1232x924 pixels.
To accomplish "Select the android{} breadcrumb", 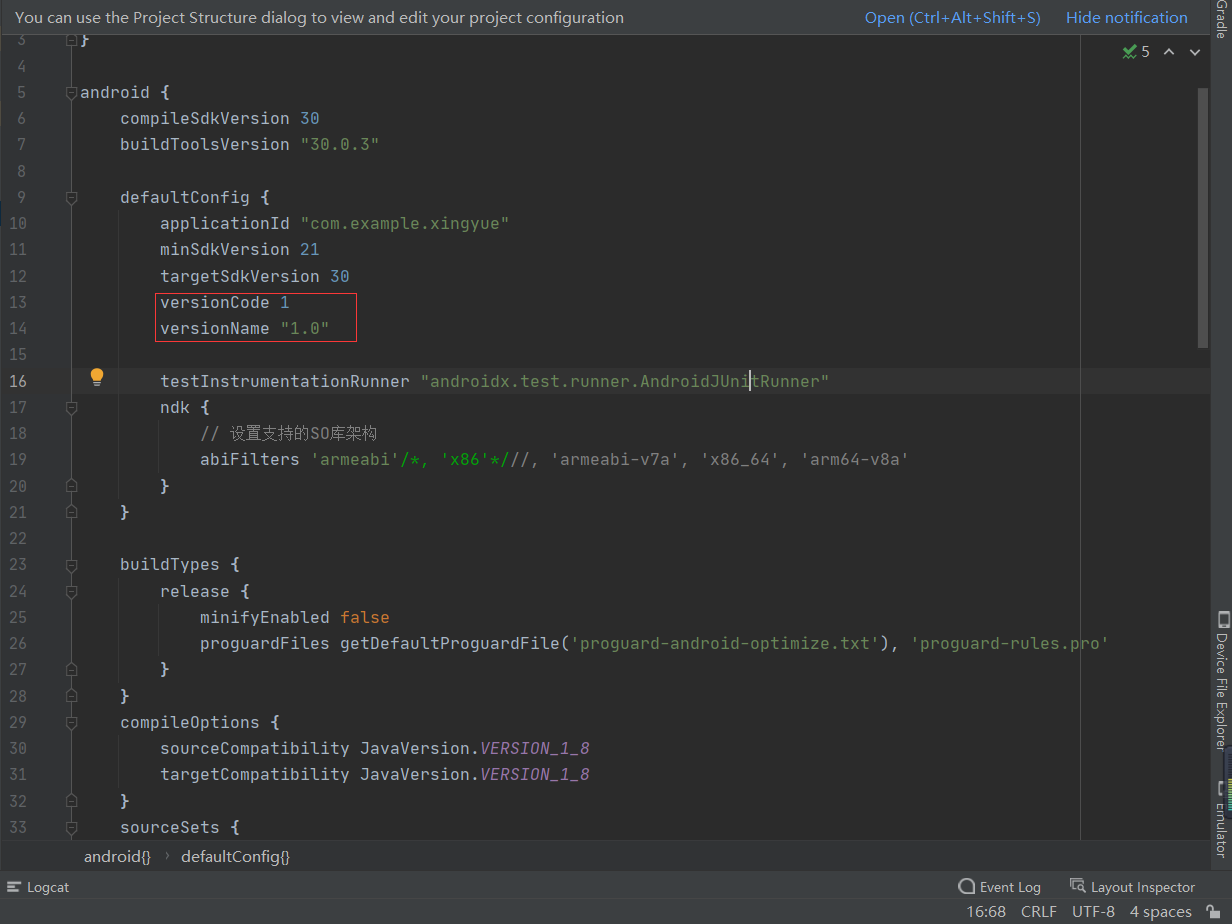I will coord(117,857).
